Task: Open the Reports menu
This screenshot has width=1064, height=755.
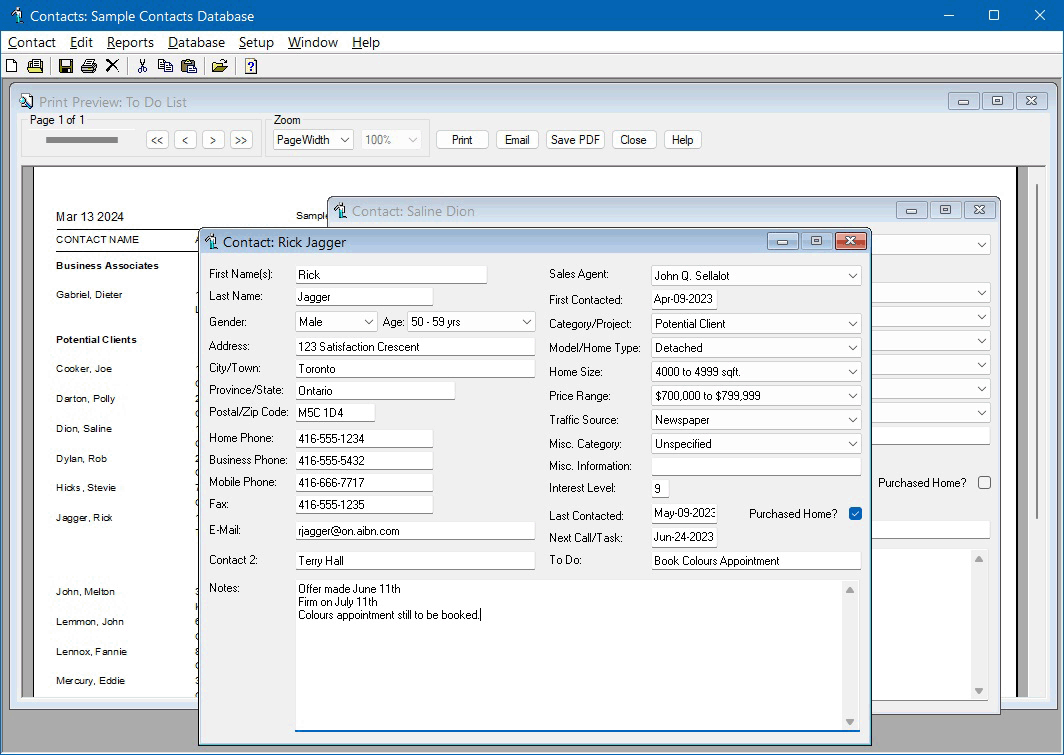Action: pyautogui.click(x=130, y=42)
